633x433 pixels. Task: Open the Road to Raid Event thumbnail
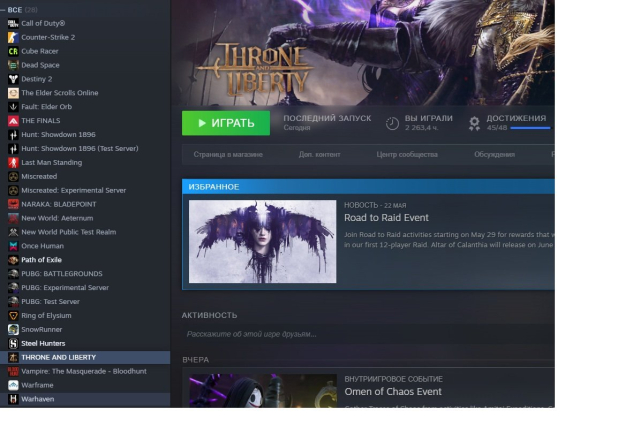coord(262,241)
